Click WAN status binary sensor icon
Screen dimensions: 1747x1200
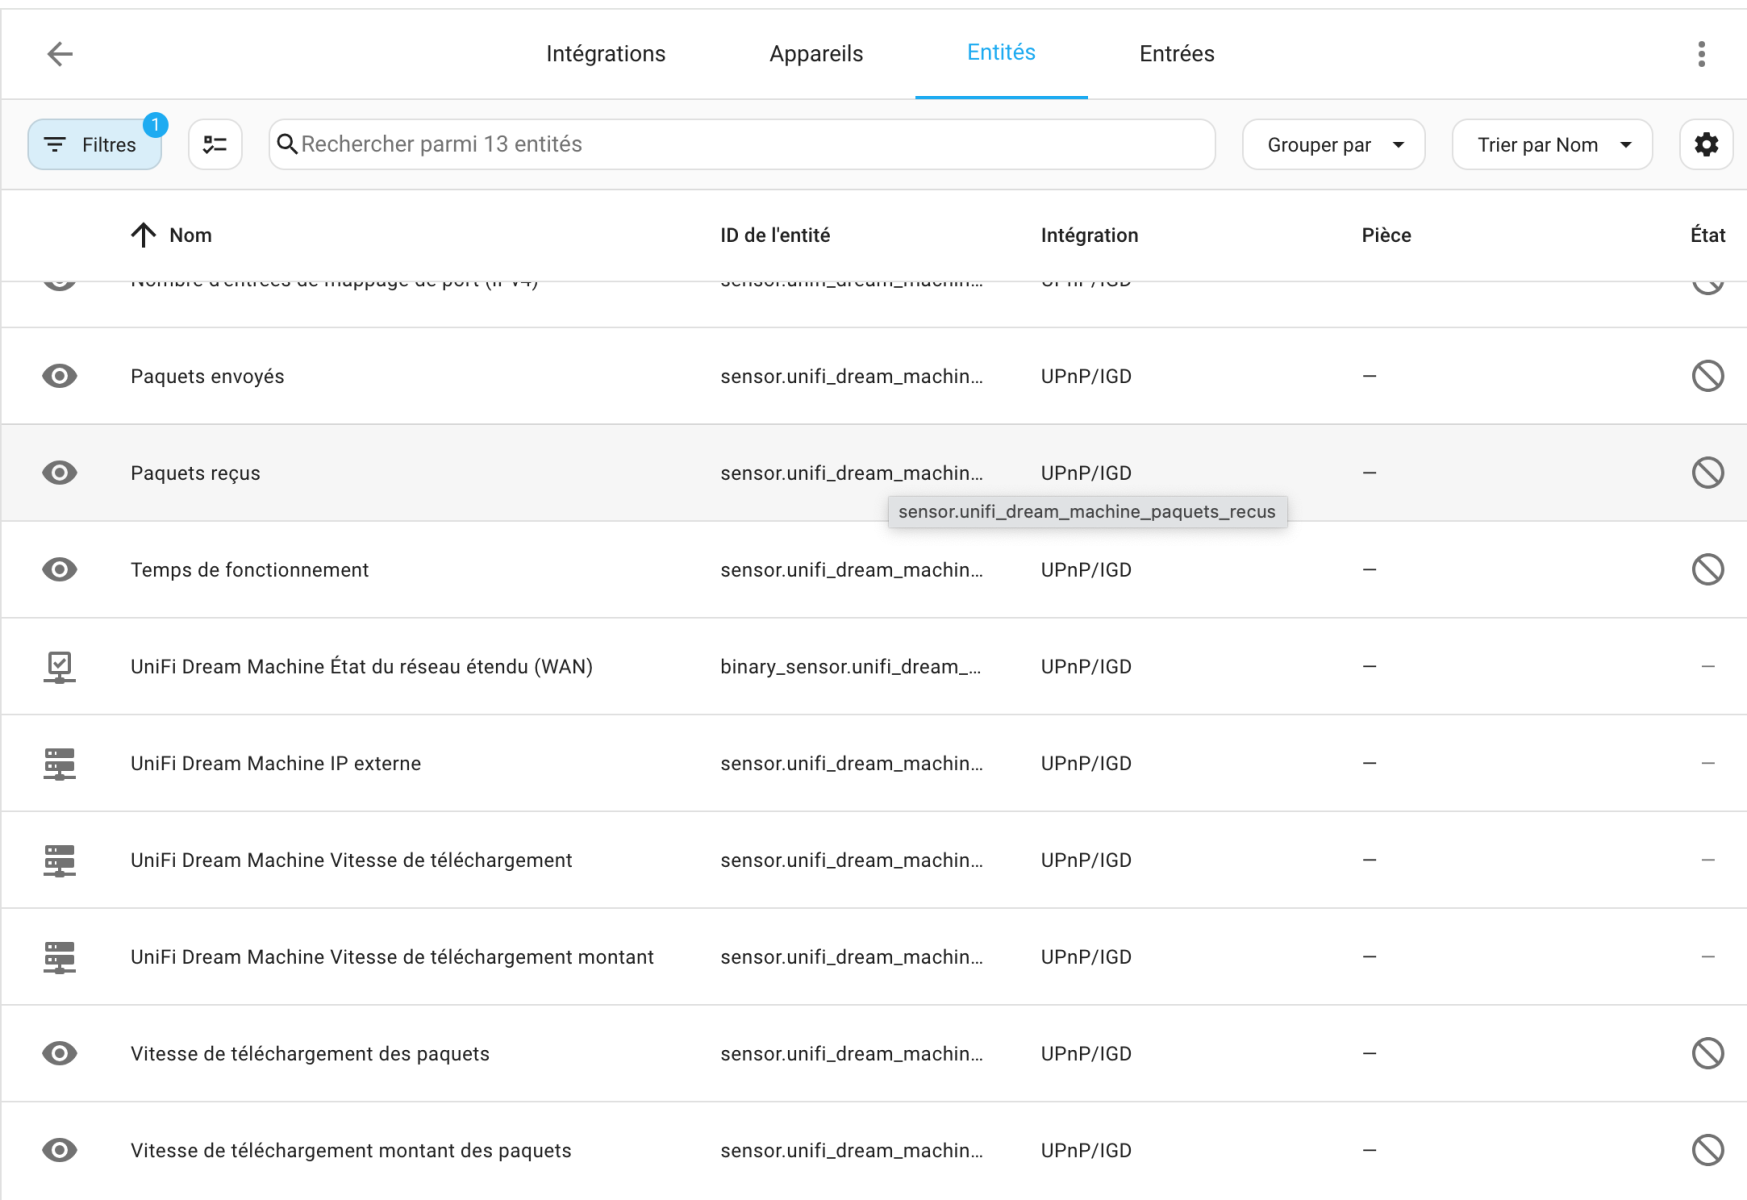tap(60, 667)
